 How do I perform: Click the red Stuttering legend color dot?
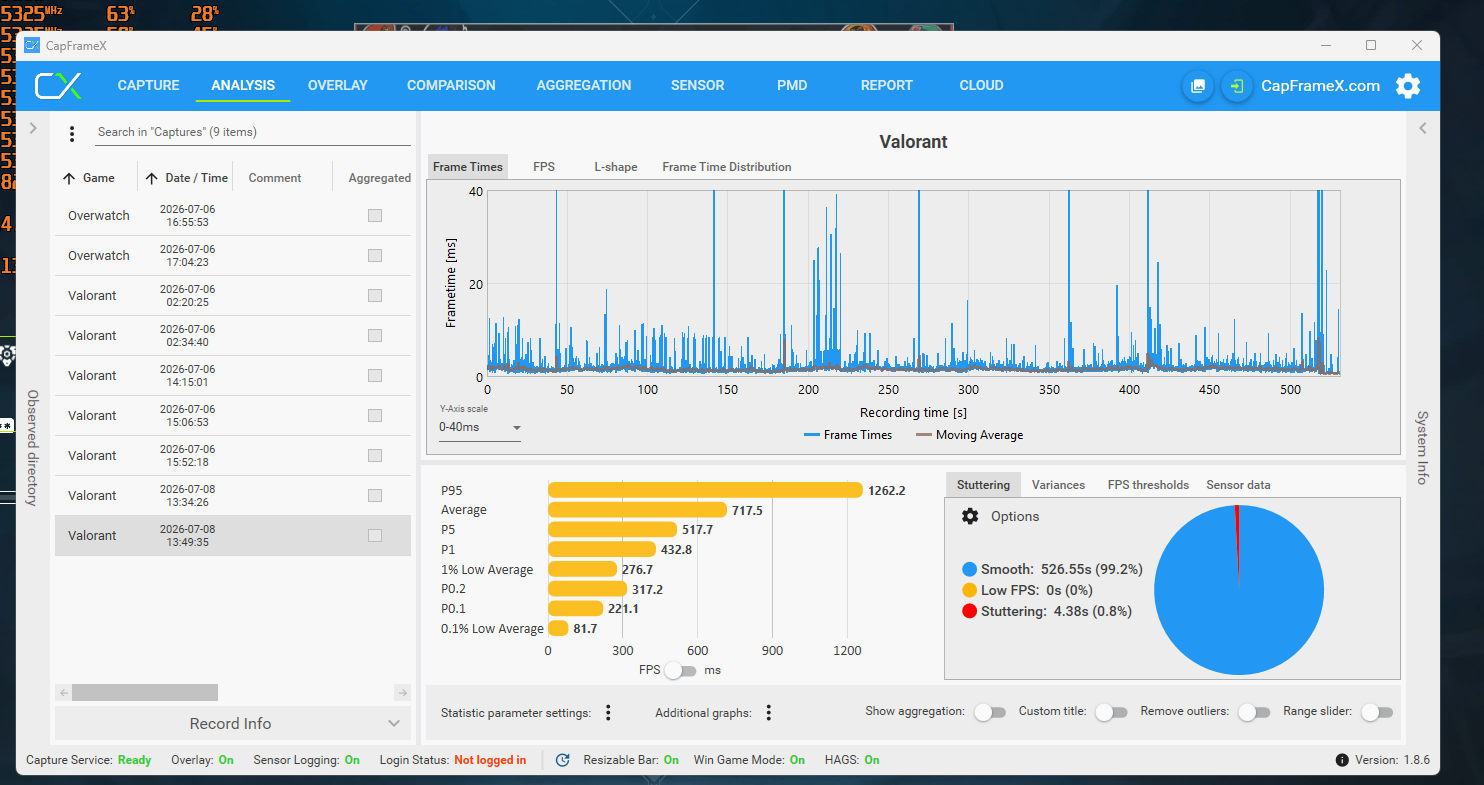[969, 611]
